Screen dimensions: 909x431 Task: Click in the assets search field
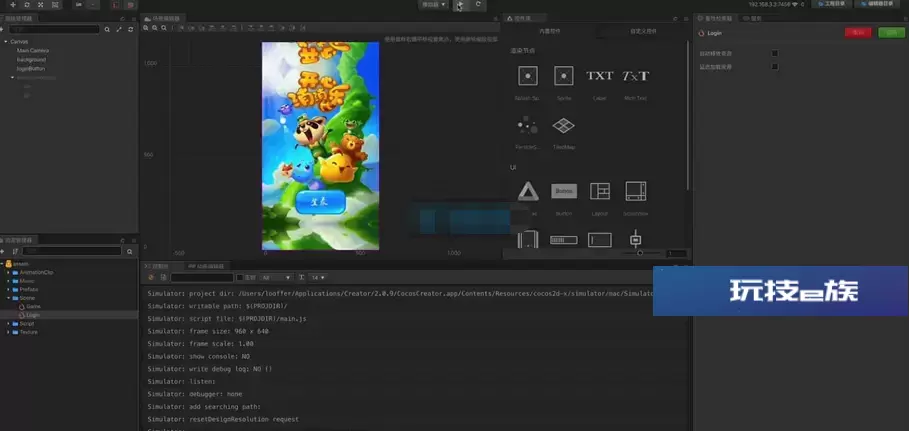72,251
